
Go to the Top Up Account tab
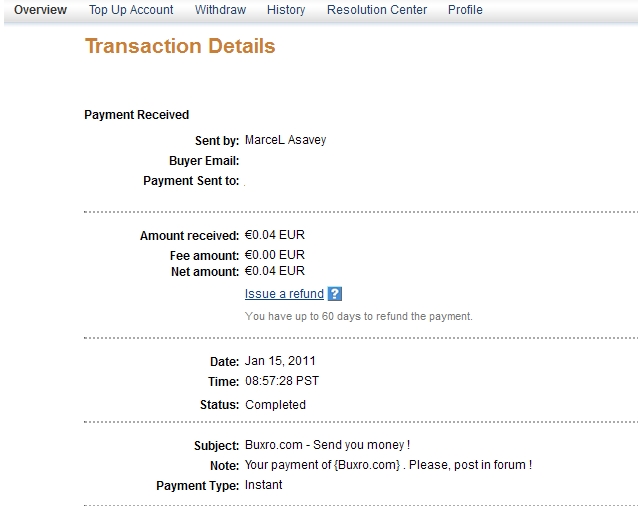pyautogui.click(x=131, y=10)
